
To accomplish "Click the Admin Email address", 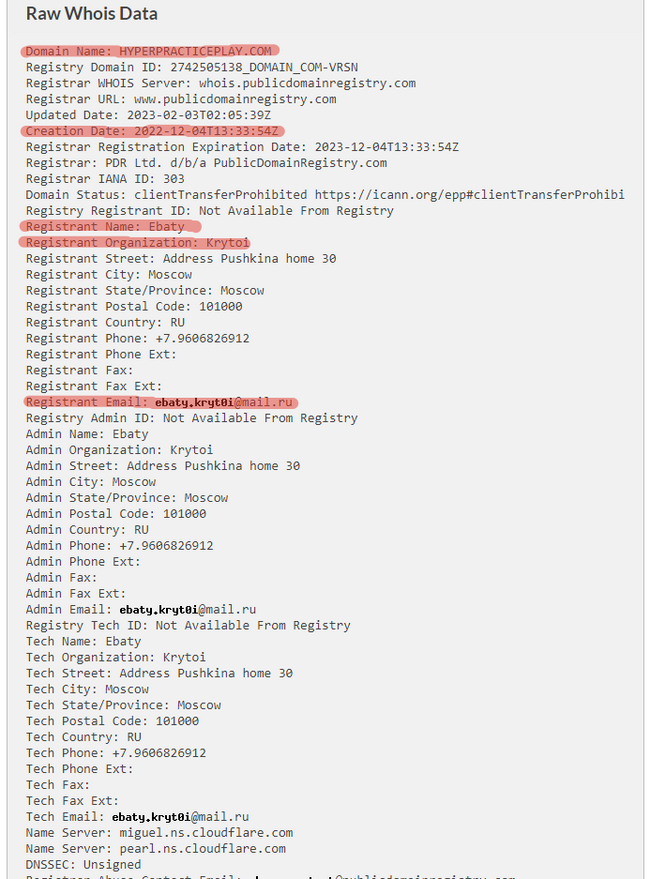I will (x=188, y=609).
